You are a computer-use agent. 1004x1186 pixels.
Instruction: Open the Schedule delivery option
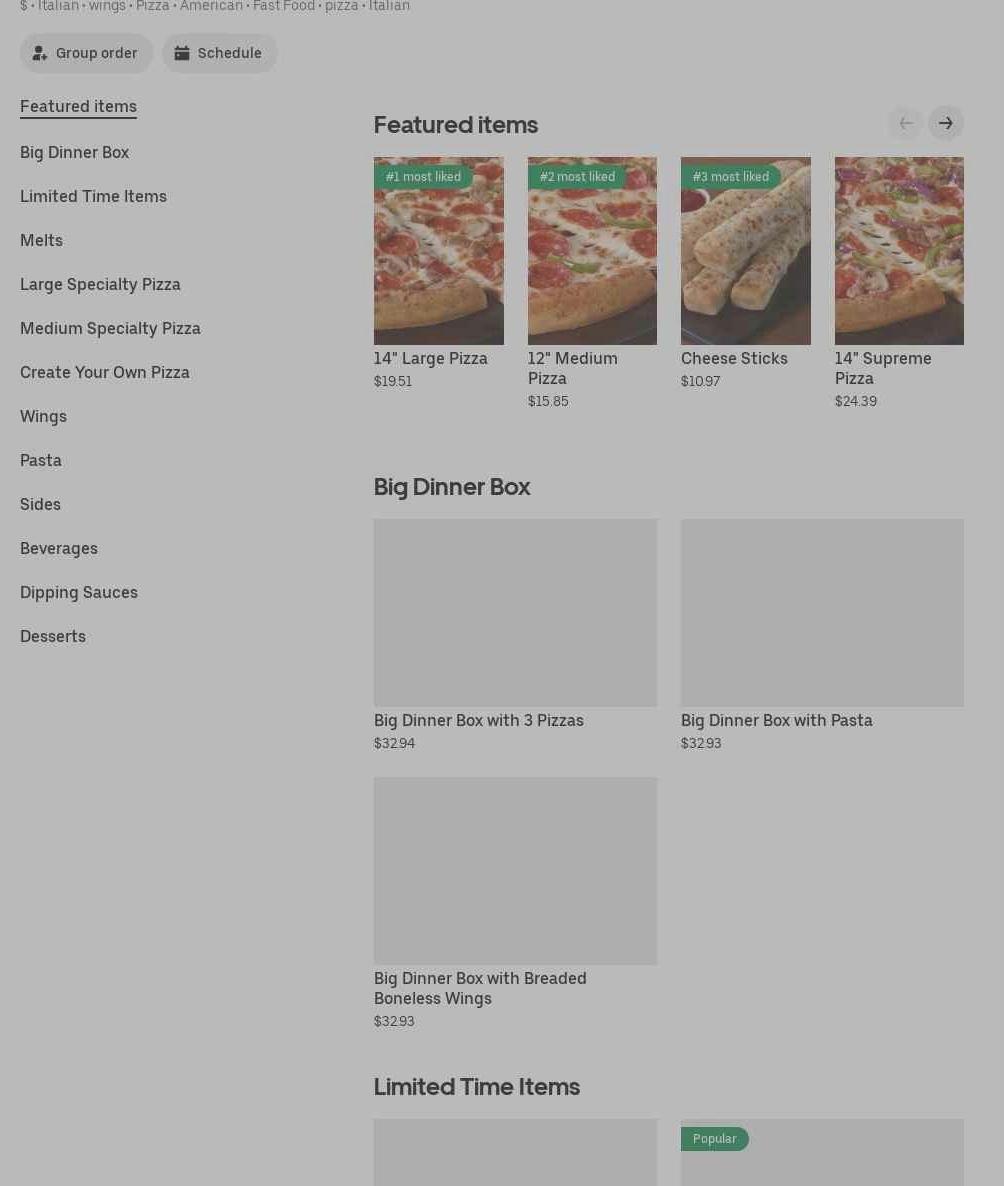[x=219, y=53]
